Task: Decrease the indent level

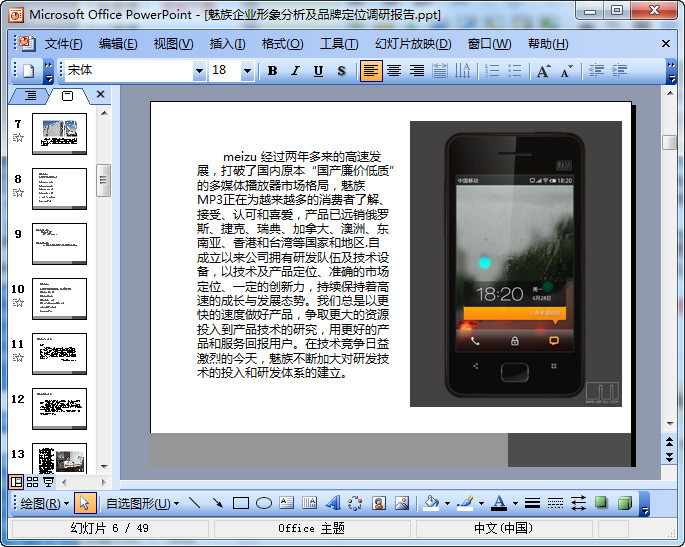Action: (596, 71)
